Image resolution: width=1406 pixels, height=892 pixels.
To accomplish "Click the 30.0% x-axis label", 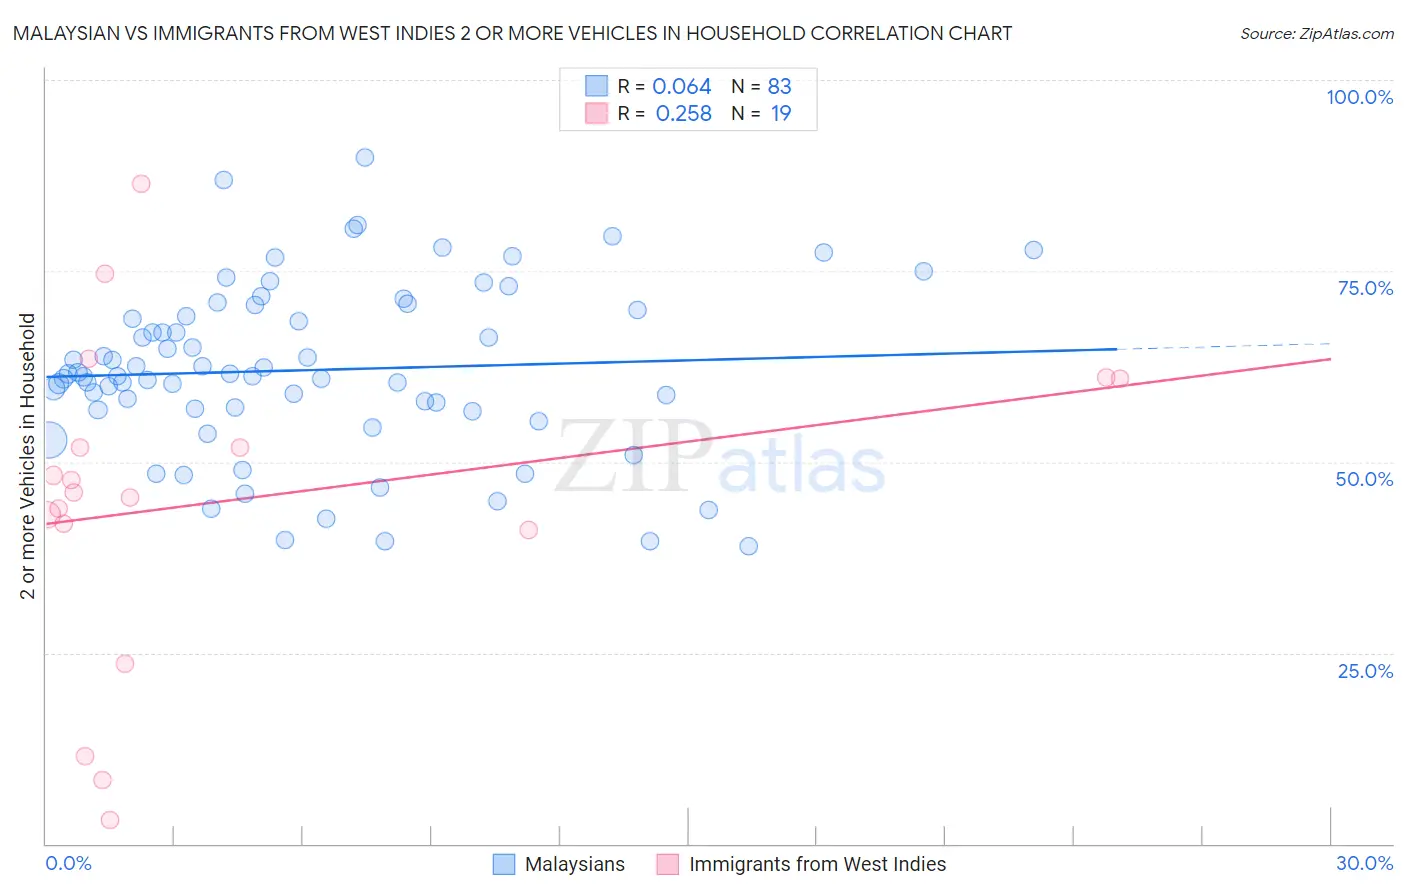I will pos(1364,863).
